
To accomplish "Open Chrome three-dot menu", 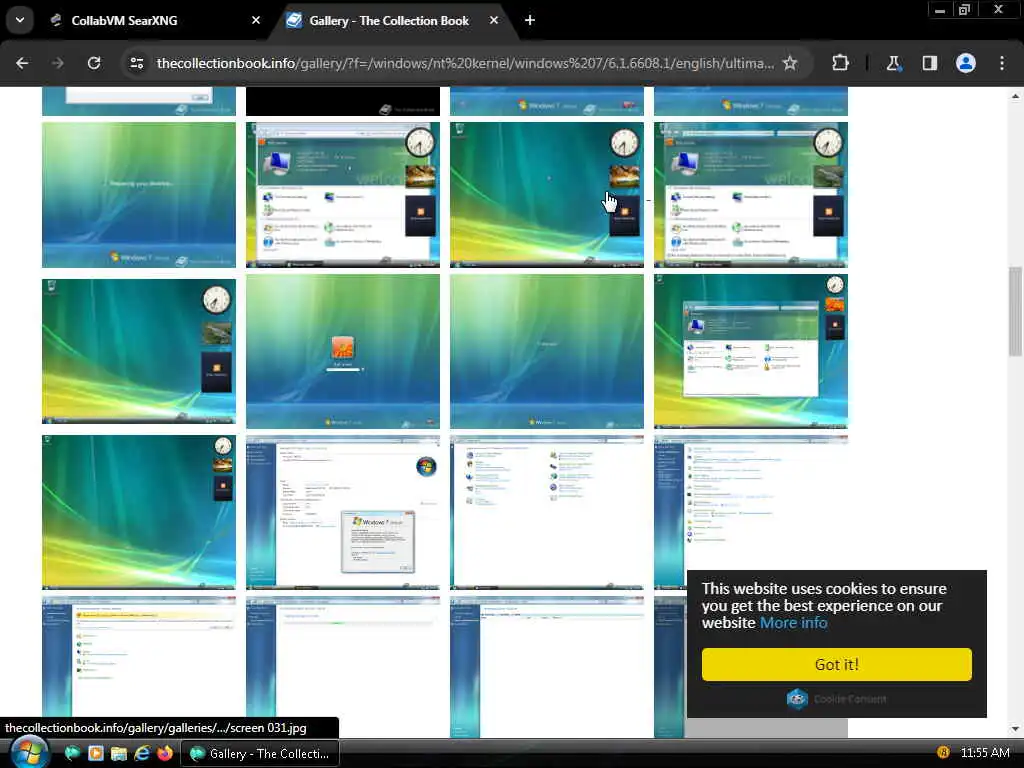I will coord(1002,63).
